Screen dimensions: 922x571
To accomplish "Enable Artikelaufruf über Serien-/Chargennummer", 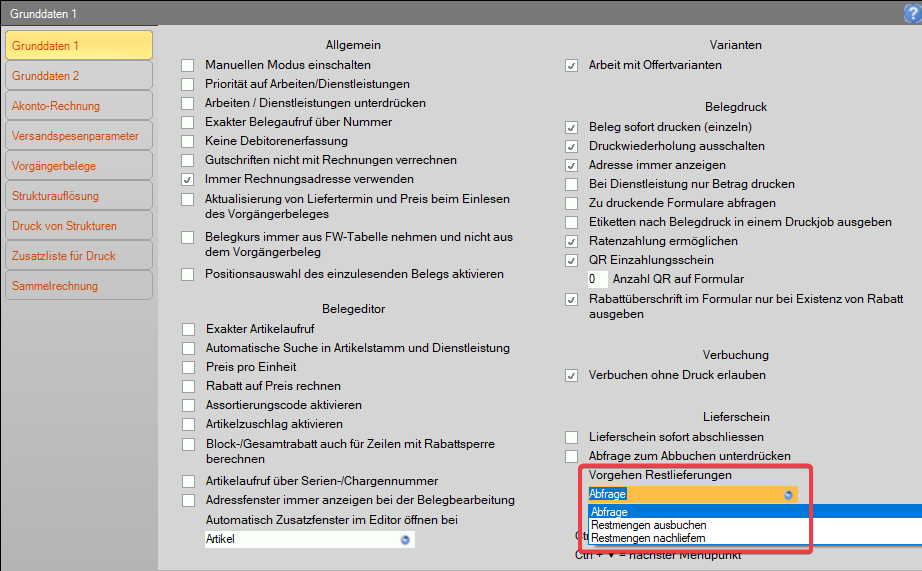I will [188, 482].
